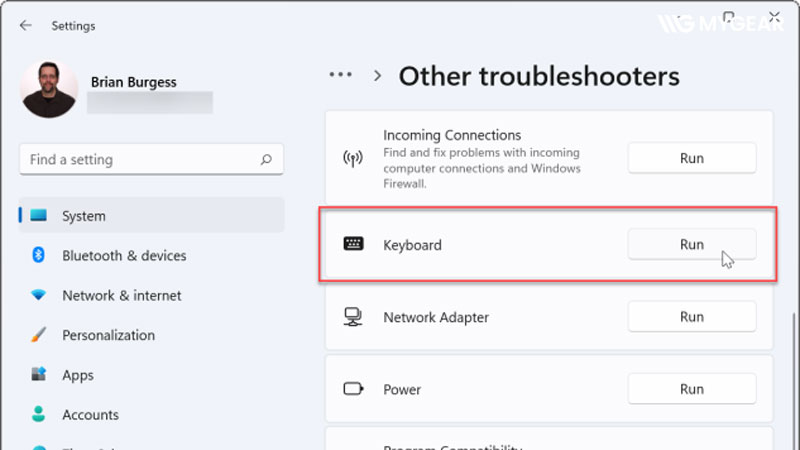This screenshot has height=450, width=800.
Task: Click the Incoming Connections signal icon
Action: tap(353, 158)
